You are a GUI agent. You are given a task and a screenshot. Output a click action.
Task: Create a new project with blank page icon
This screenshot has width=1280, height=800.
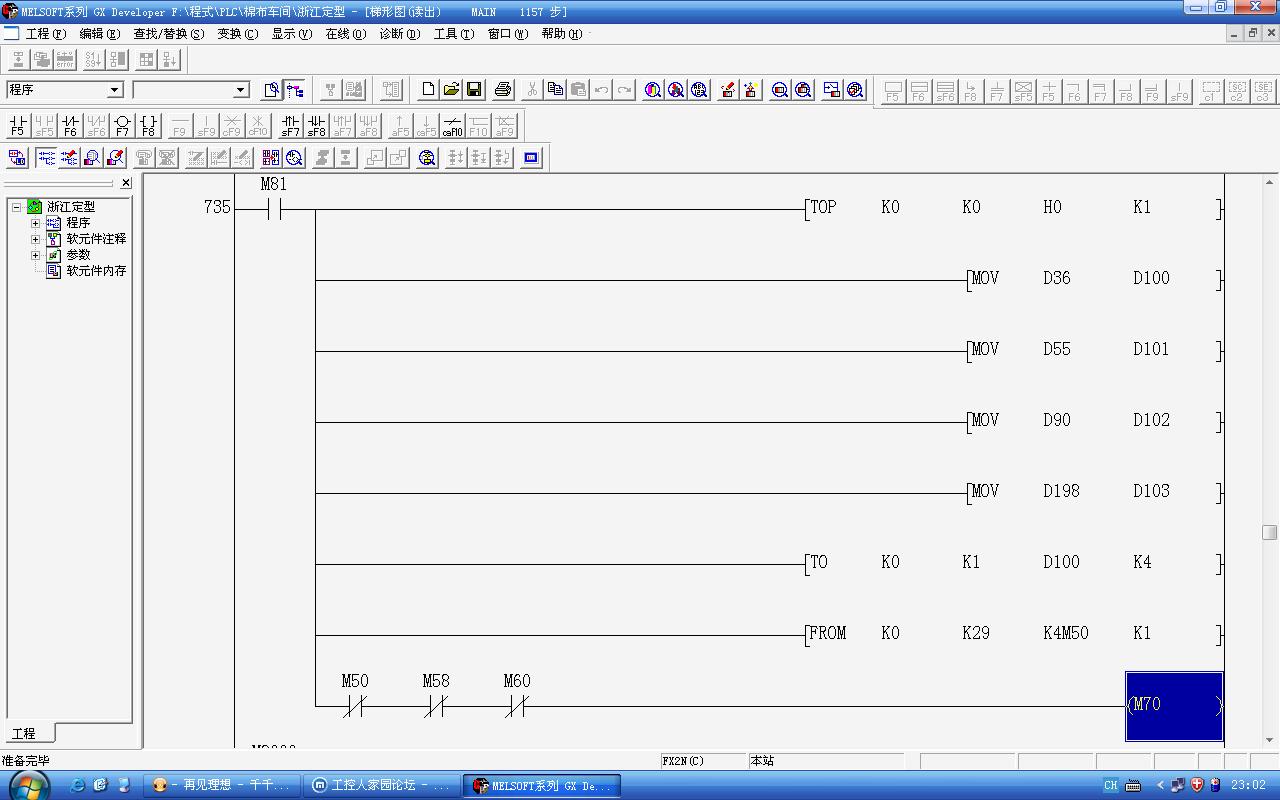click(428, 90)
